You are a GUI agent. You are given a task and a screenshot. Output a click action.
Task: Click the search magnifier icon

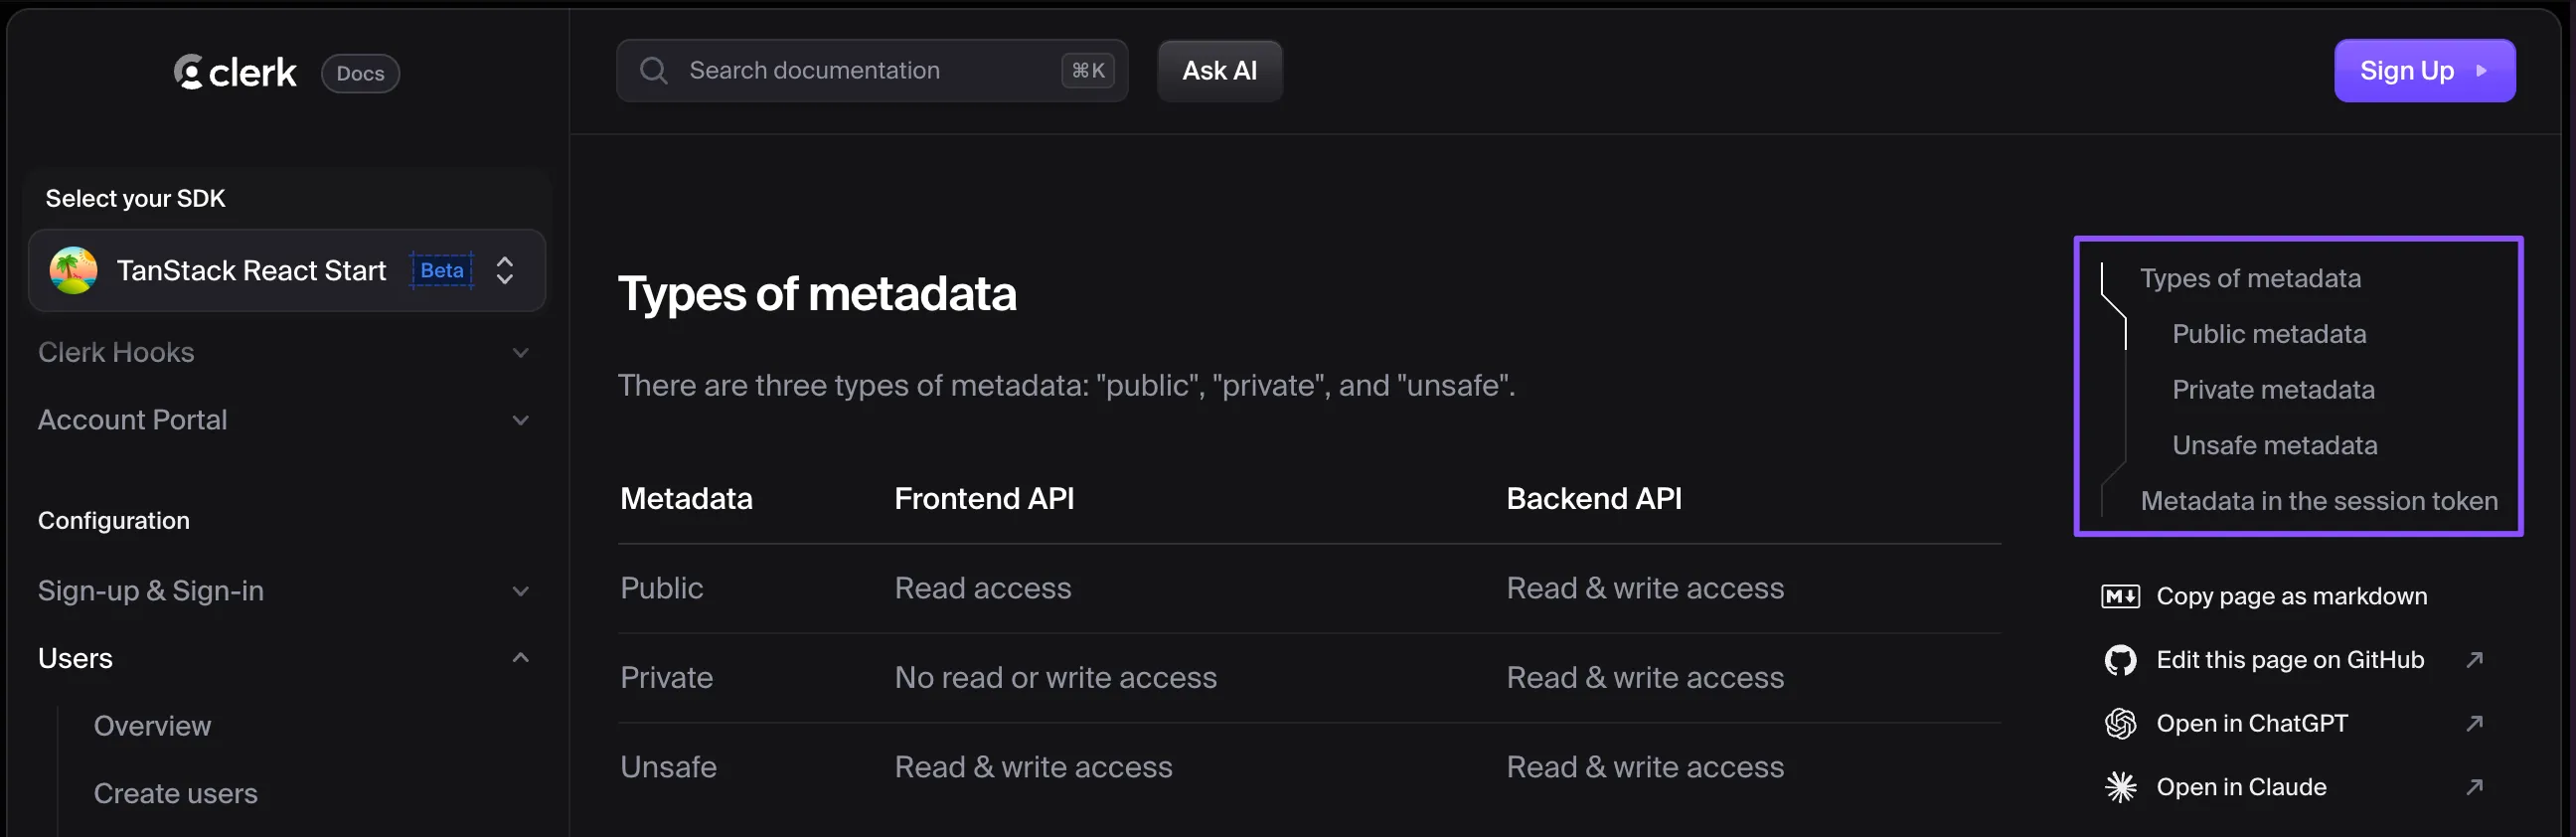tap(653, 71)
